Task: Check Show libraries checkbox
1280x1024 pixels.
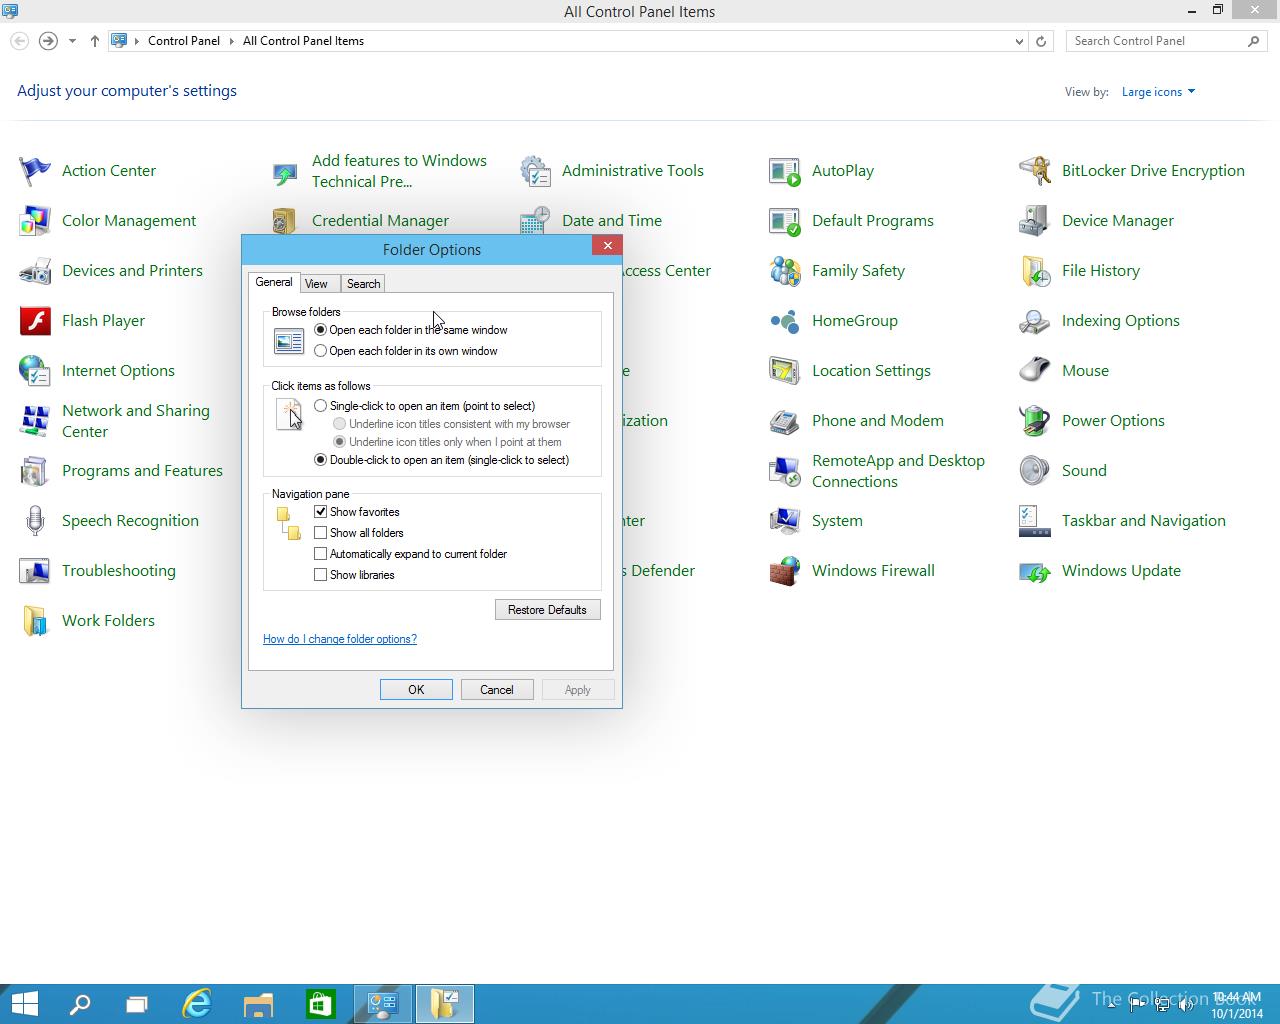Action: click(x=320, y=575)
